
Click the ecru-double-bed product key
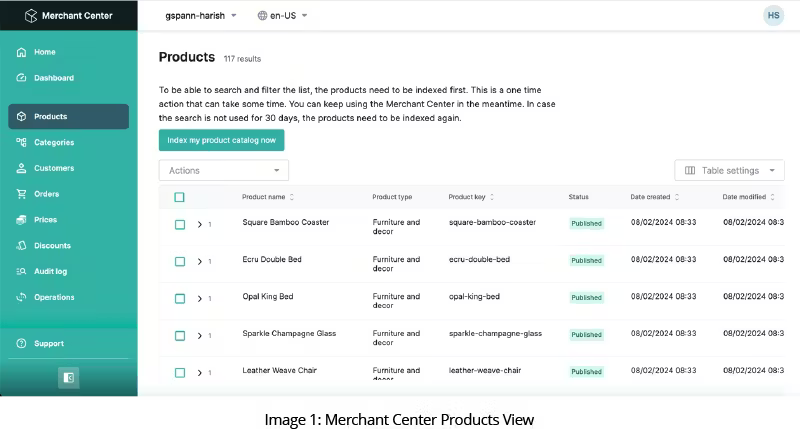coord(479,260)
